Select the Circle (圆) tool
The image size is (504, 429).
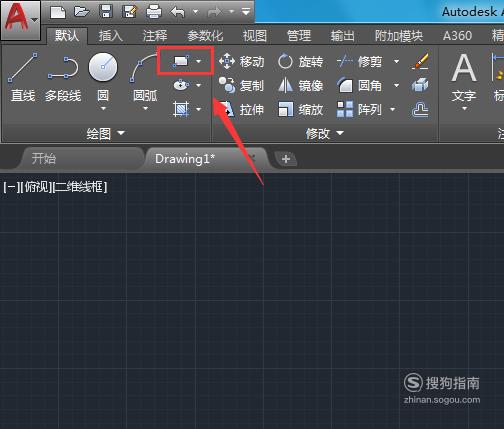point(103,76)
